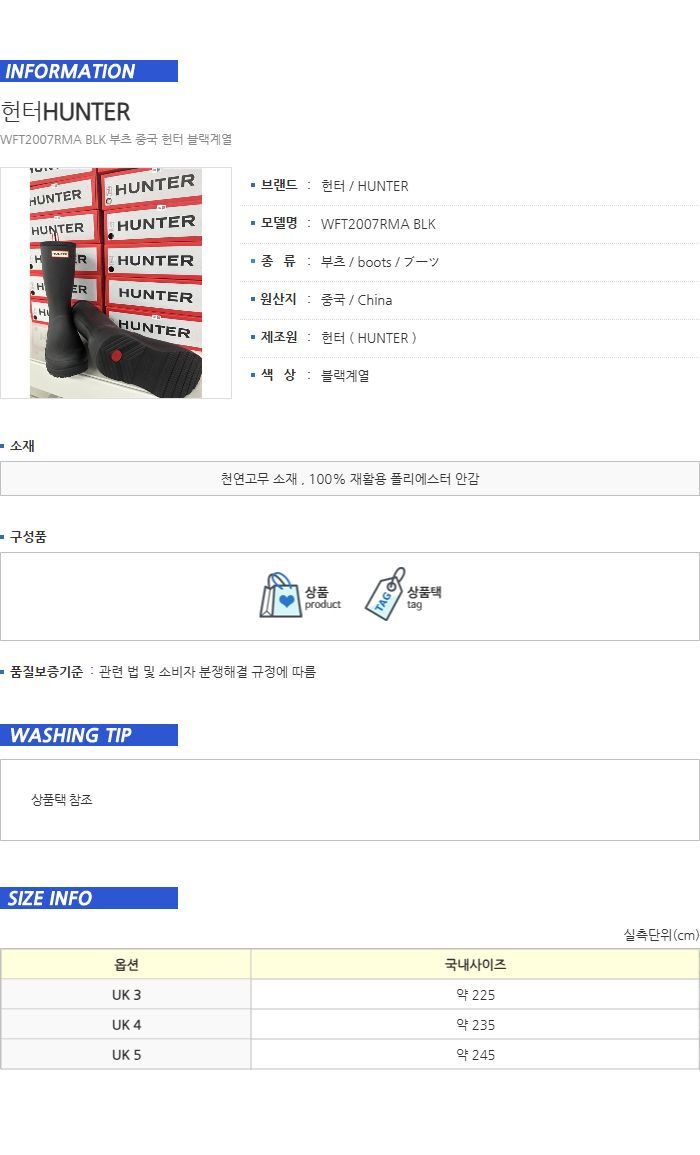700x1155 pixels.
Task: Select the UK 5 size option row
Action: coord(350,1055)
